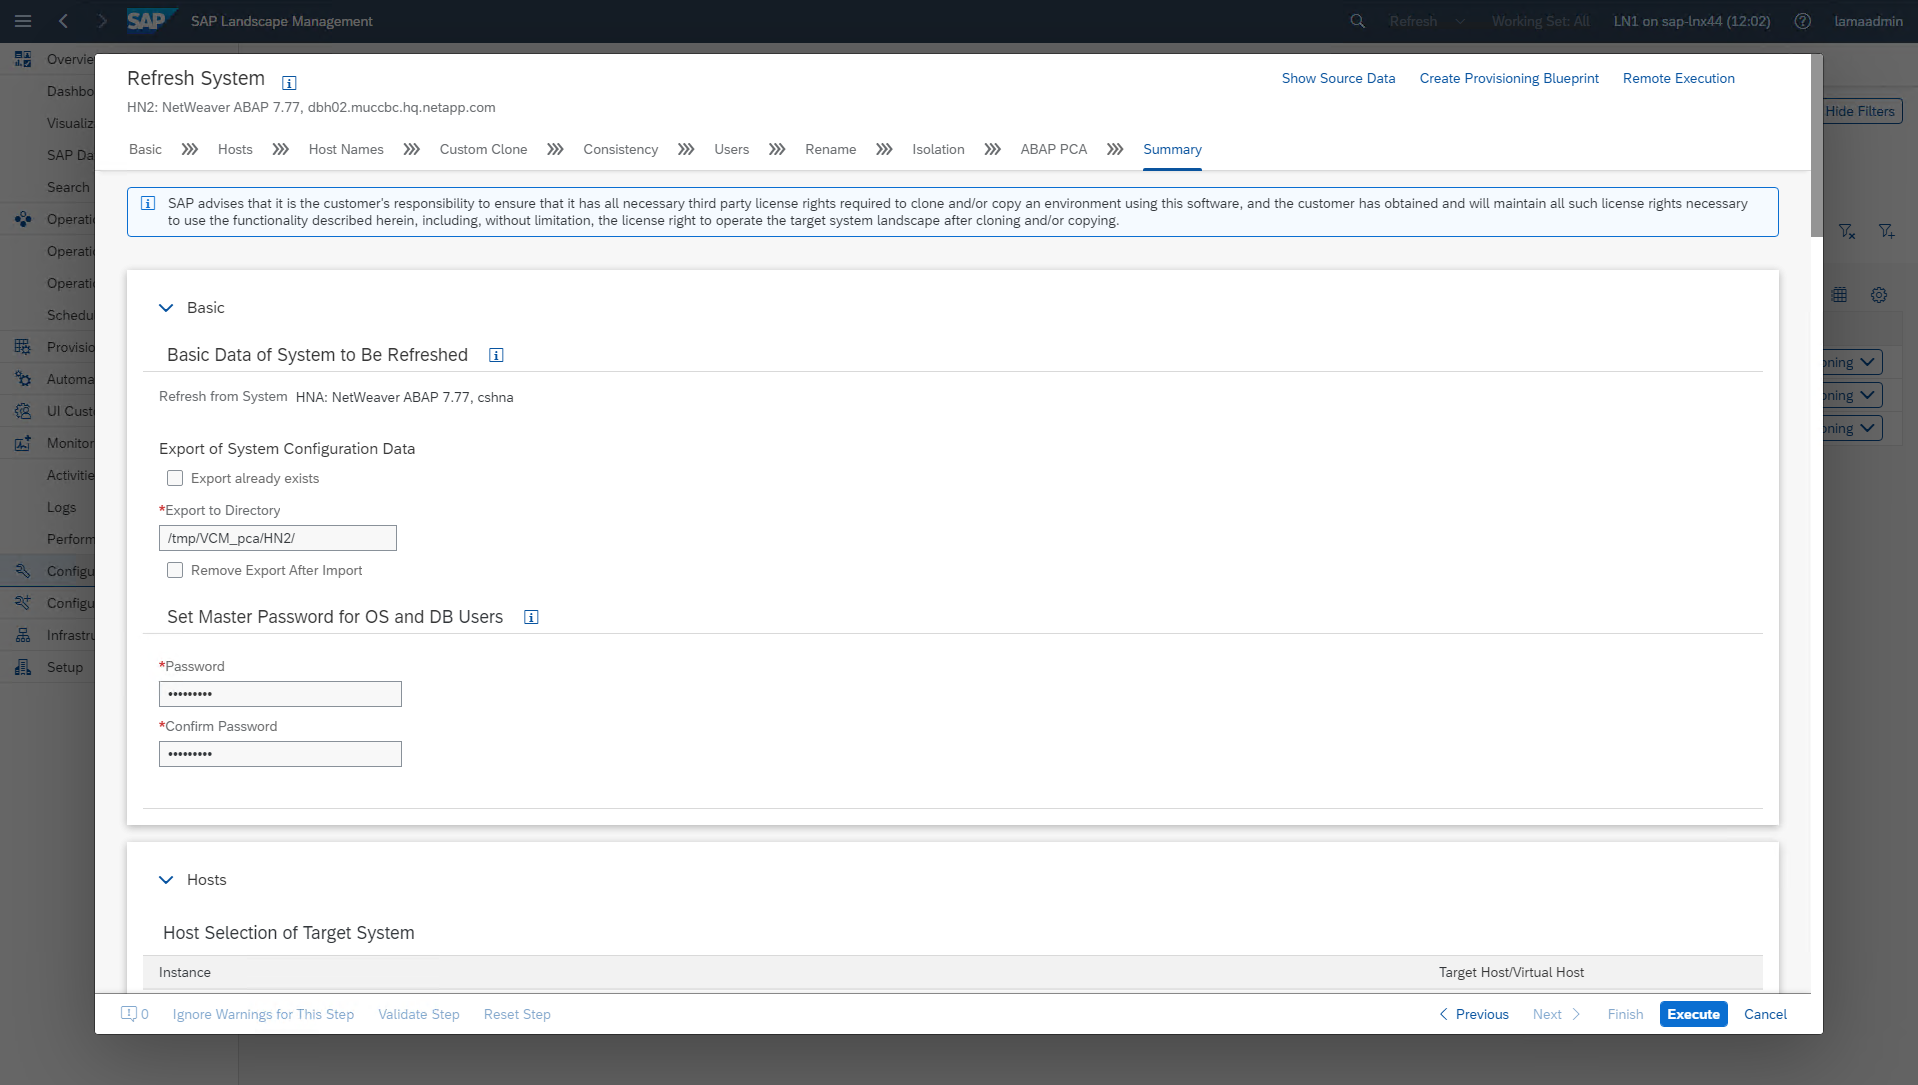Go to the Users step

(731, 149)
